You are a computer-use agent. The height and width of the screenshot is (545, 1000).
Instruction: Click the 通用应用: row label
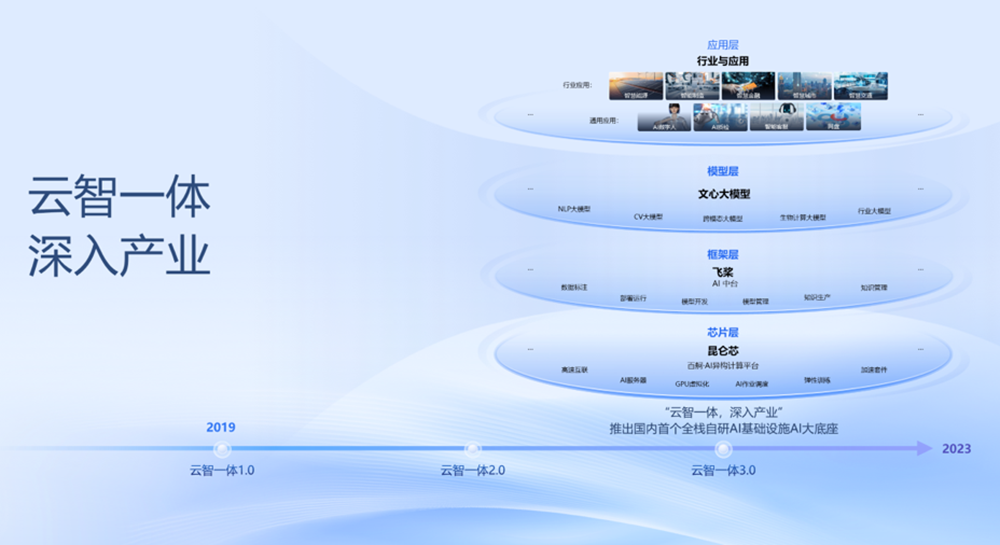click(x=604, y=120)
